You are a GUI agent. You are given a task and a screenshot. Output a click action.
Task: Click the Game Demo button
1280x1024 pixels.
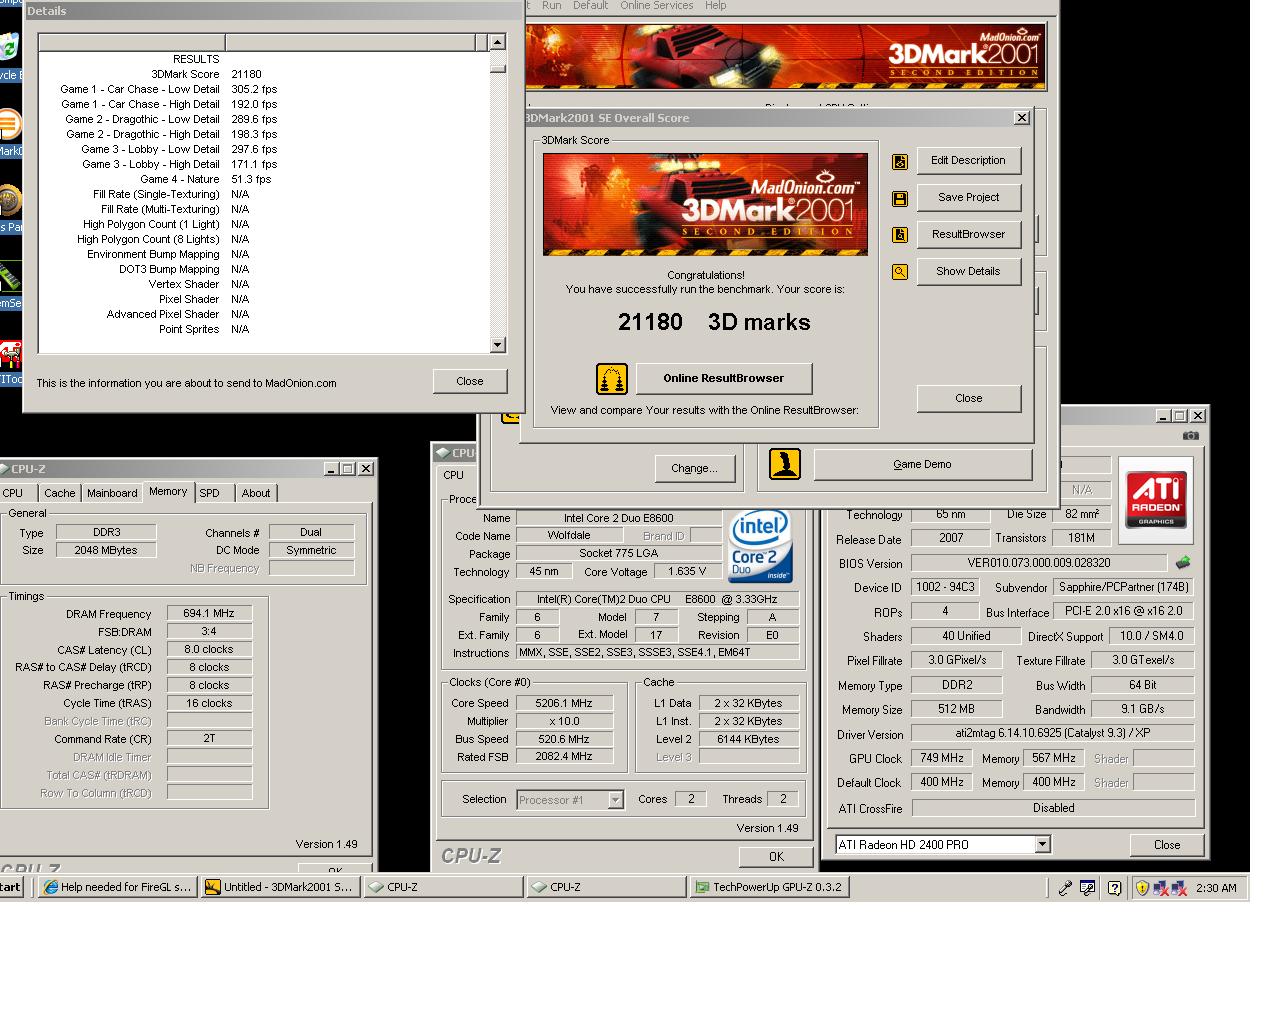tap(922, 465)
